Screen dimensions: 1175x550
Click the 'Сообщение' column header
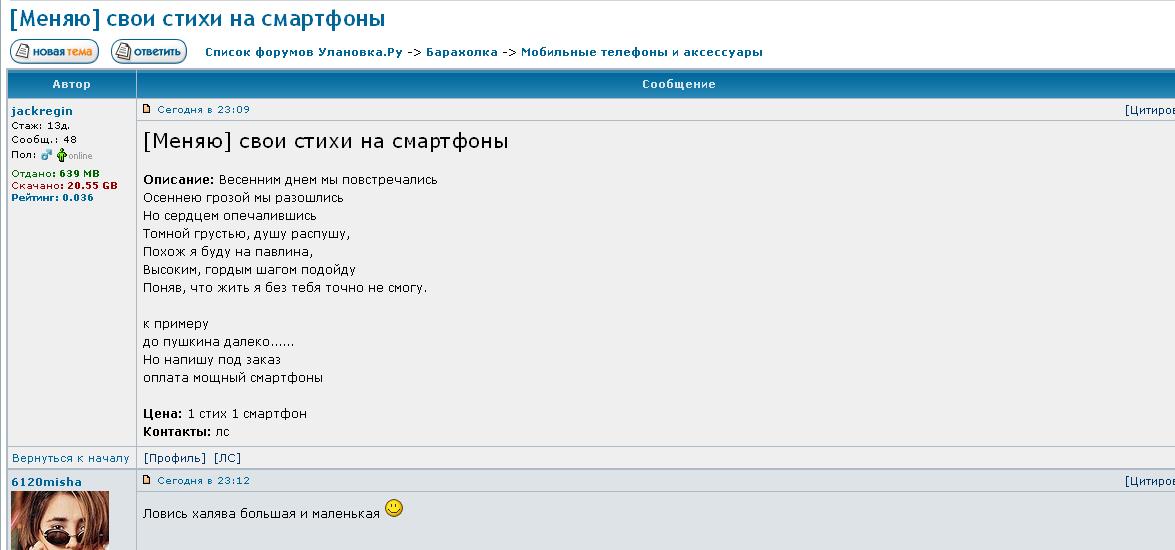(678, 84)
